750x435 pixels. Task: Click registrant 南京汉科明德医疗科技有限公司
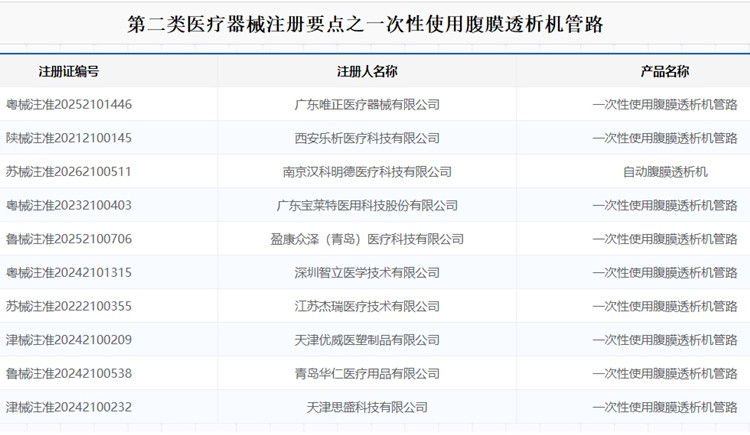point(367,171)
